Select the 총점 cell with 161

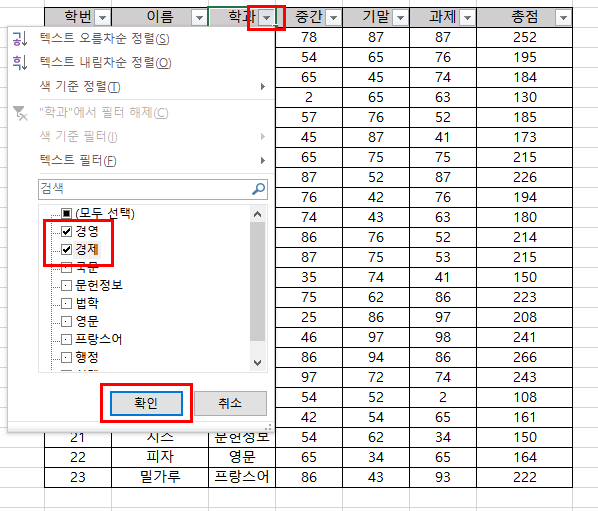click(524, 417)
